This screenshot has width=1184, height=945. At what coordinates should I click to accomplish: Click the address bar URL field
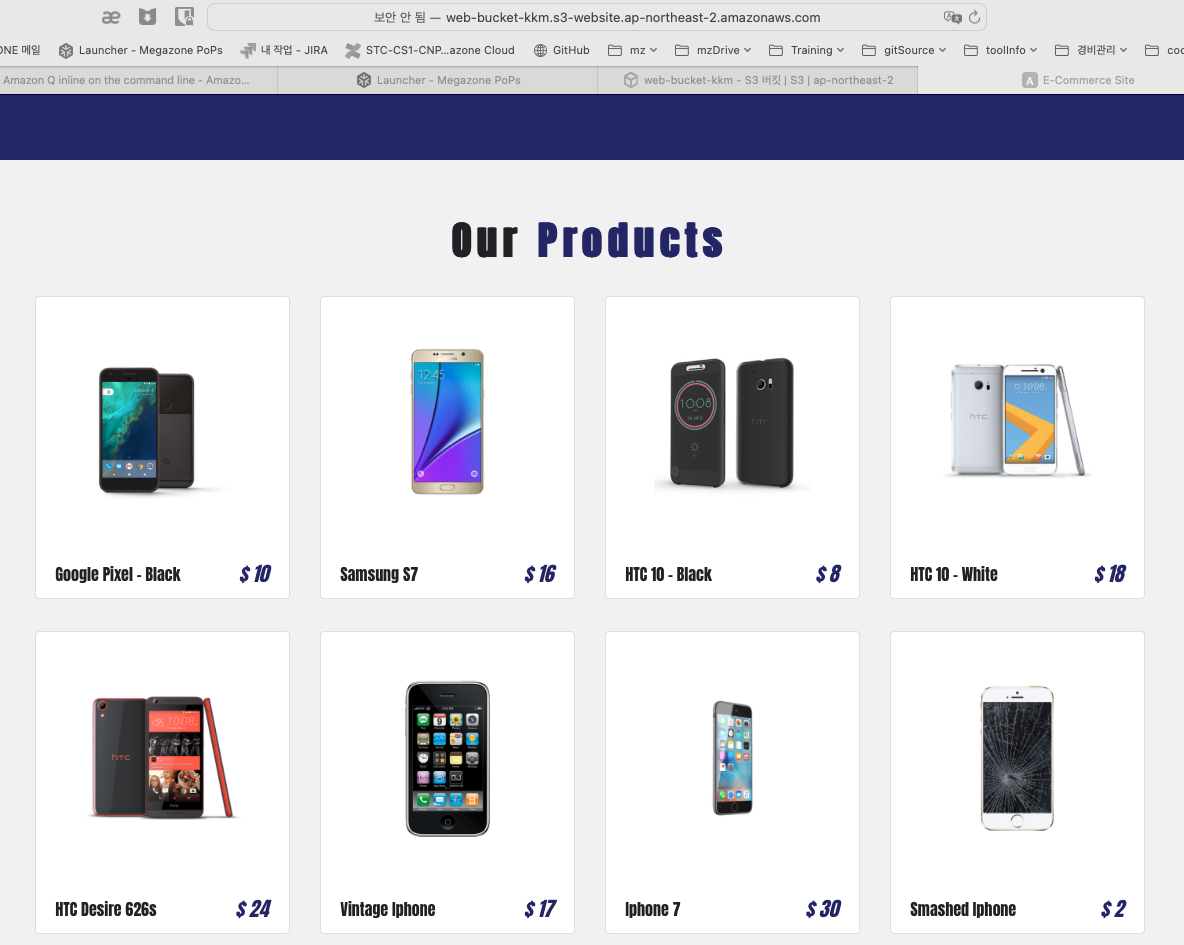click(x=596, y=17)
